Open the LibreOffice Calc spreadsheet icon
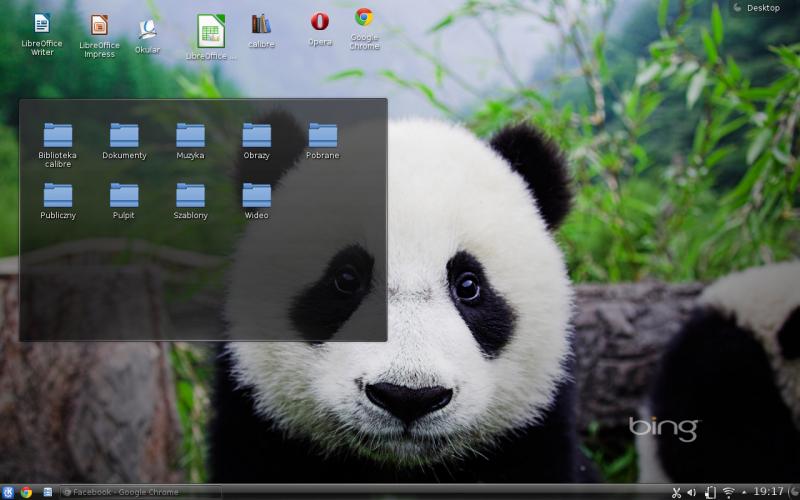Image resolution: width=800 pixels, height=500 pixels. (x=211, y=32)
